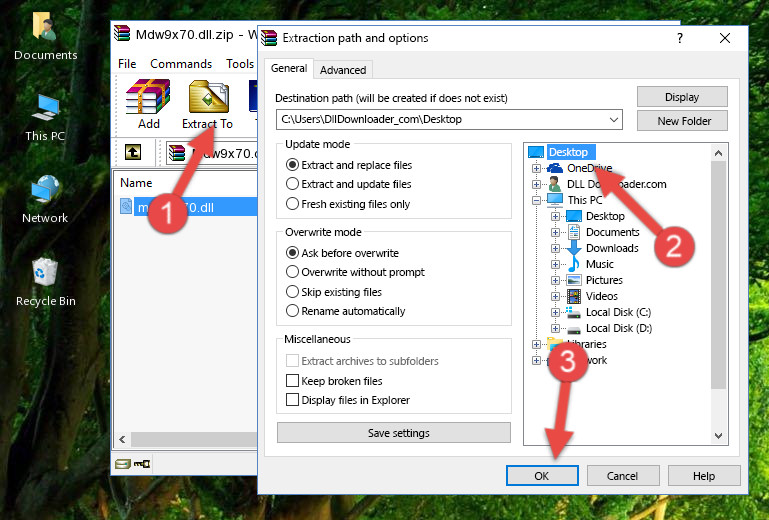Click the WinRAR file list left scroll arrow
Screen dimensions: 769x520
[x=123, y=440]
